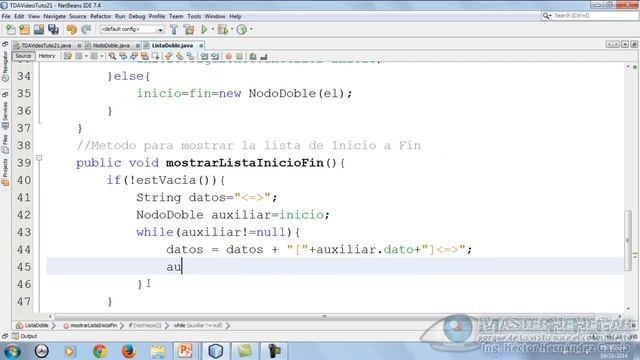Collapse the mostrarListaInicioFin method fold
640x360 pixels.
39,158
